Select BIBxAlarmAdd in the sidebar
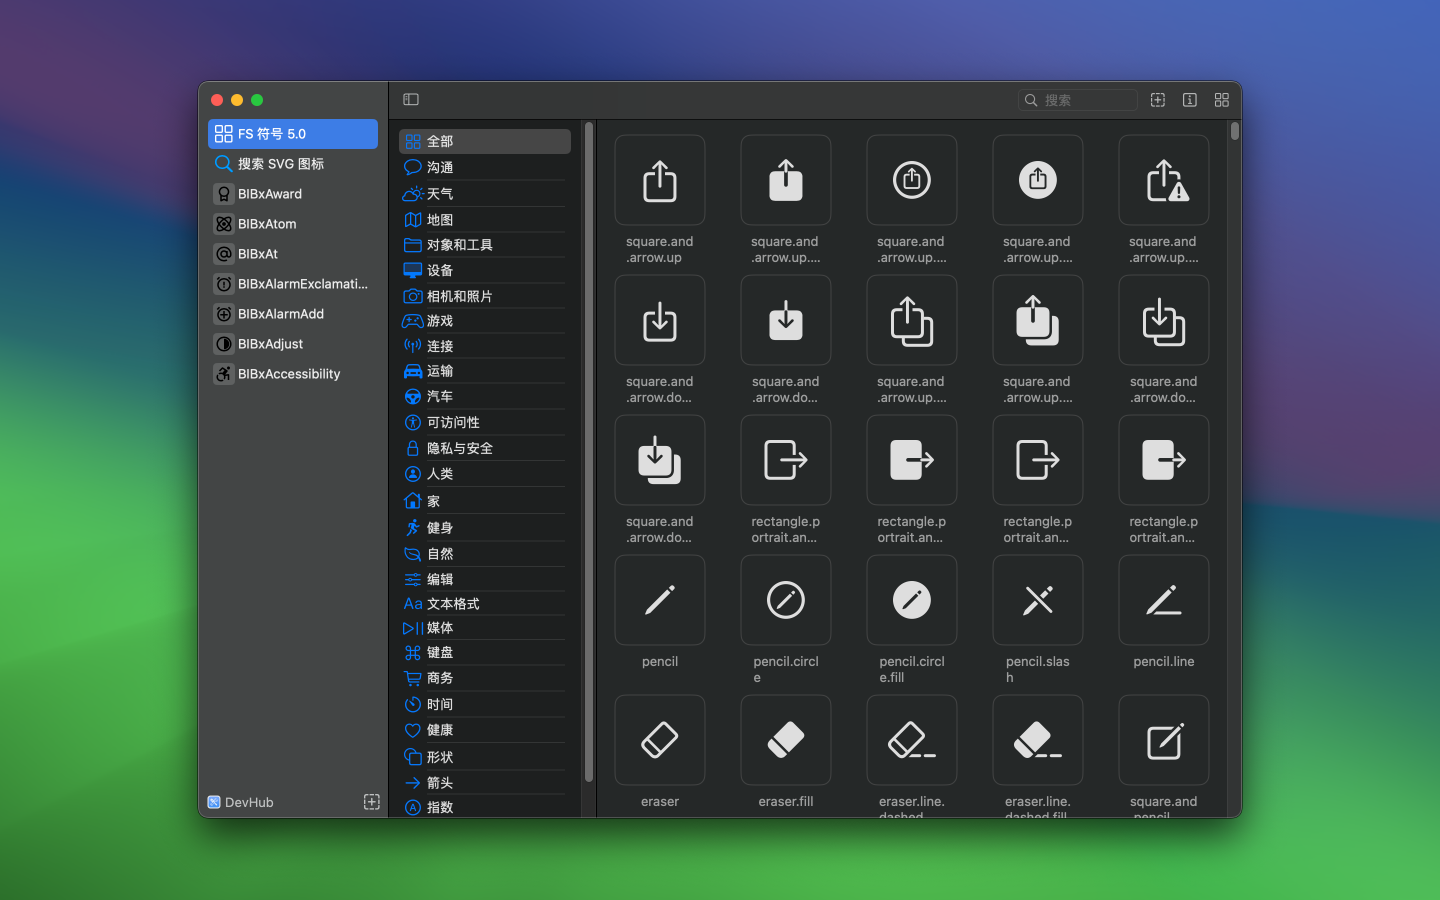This screenshot has height=900, width=1440. pyautogui.click(x=293, y=314)
